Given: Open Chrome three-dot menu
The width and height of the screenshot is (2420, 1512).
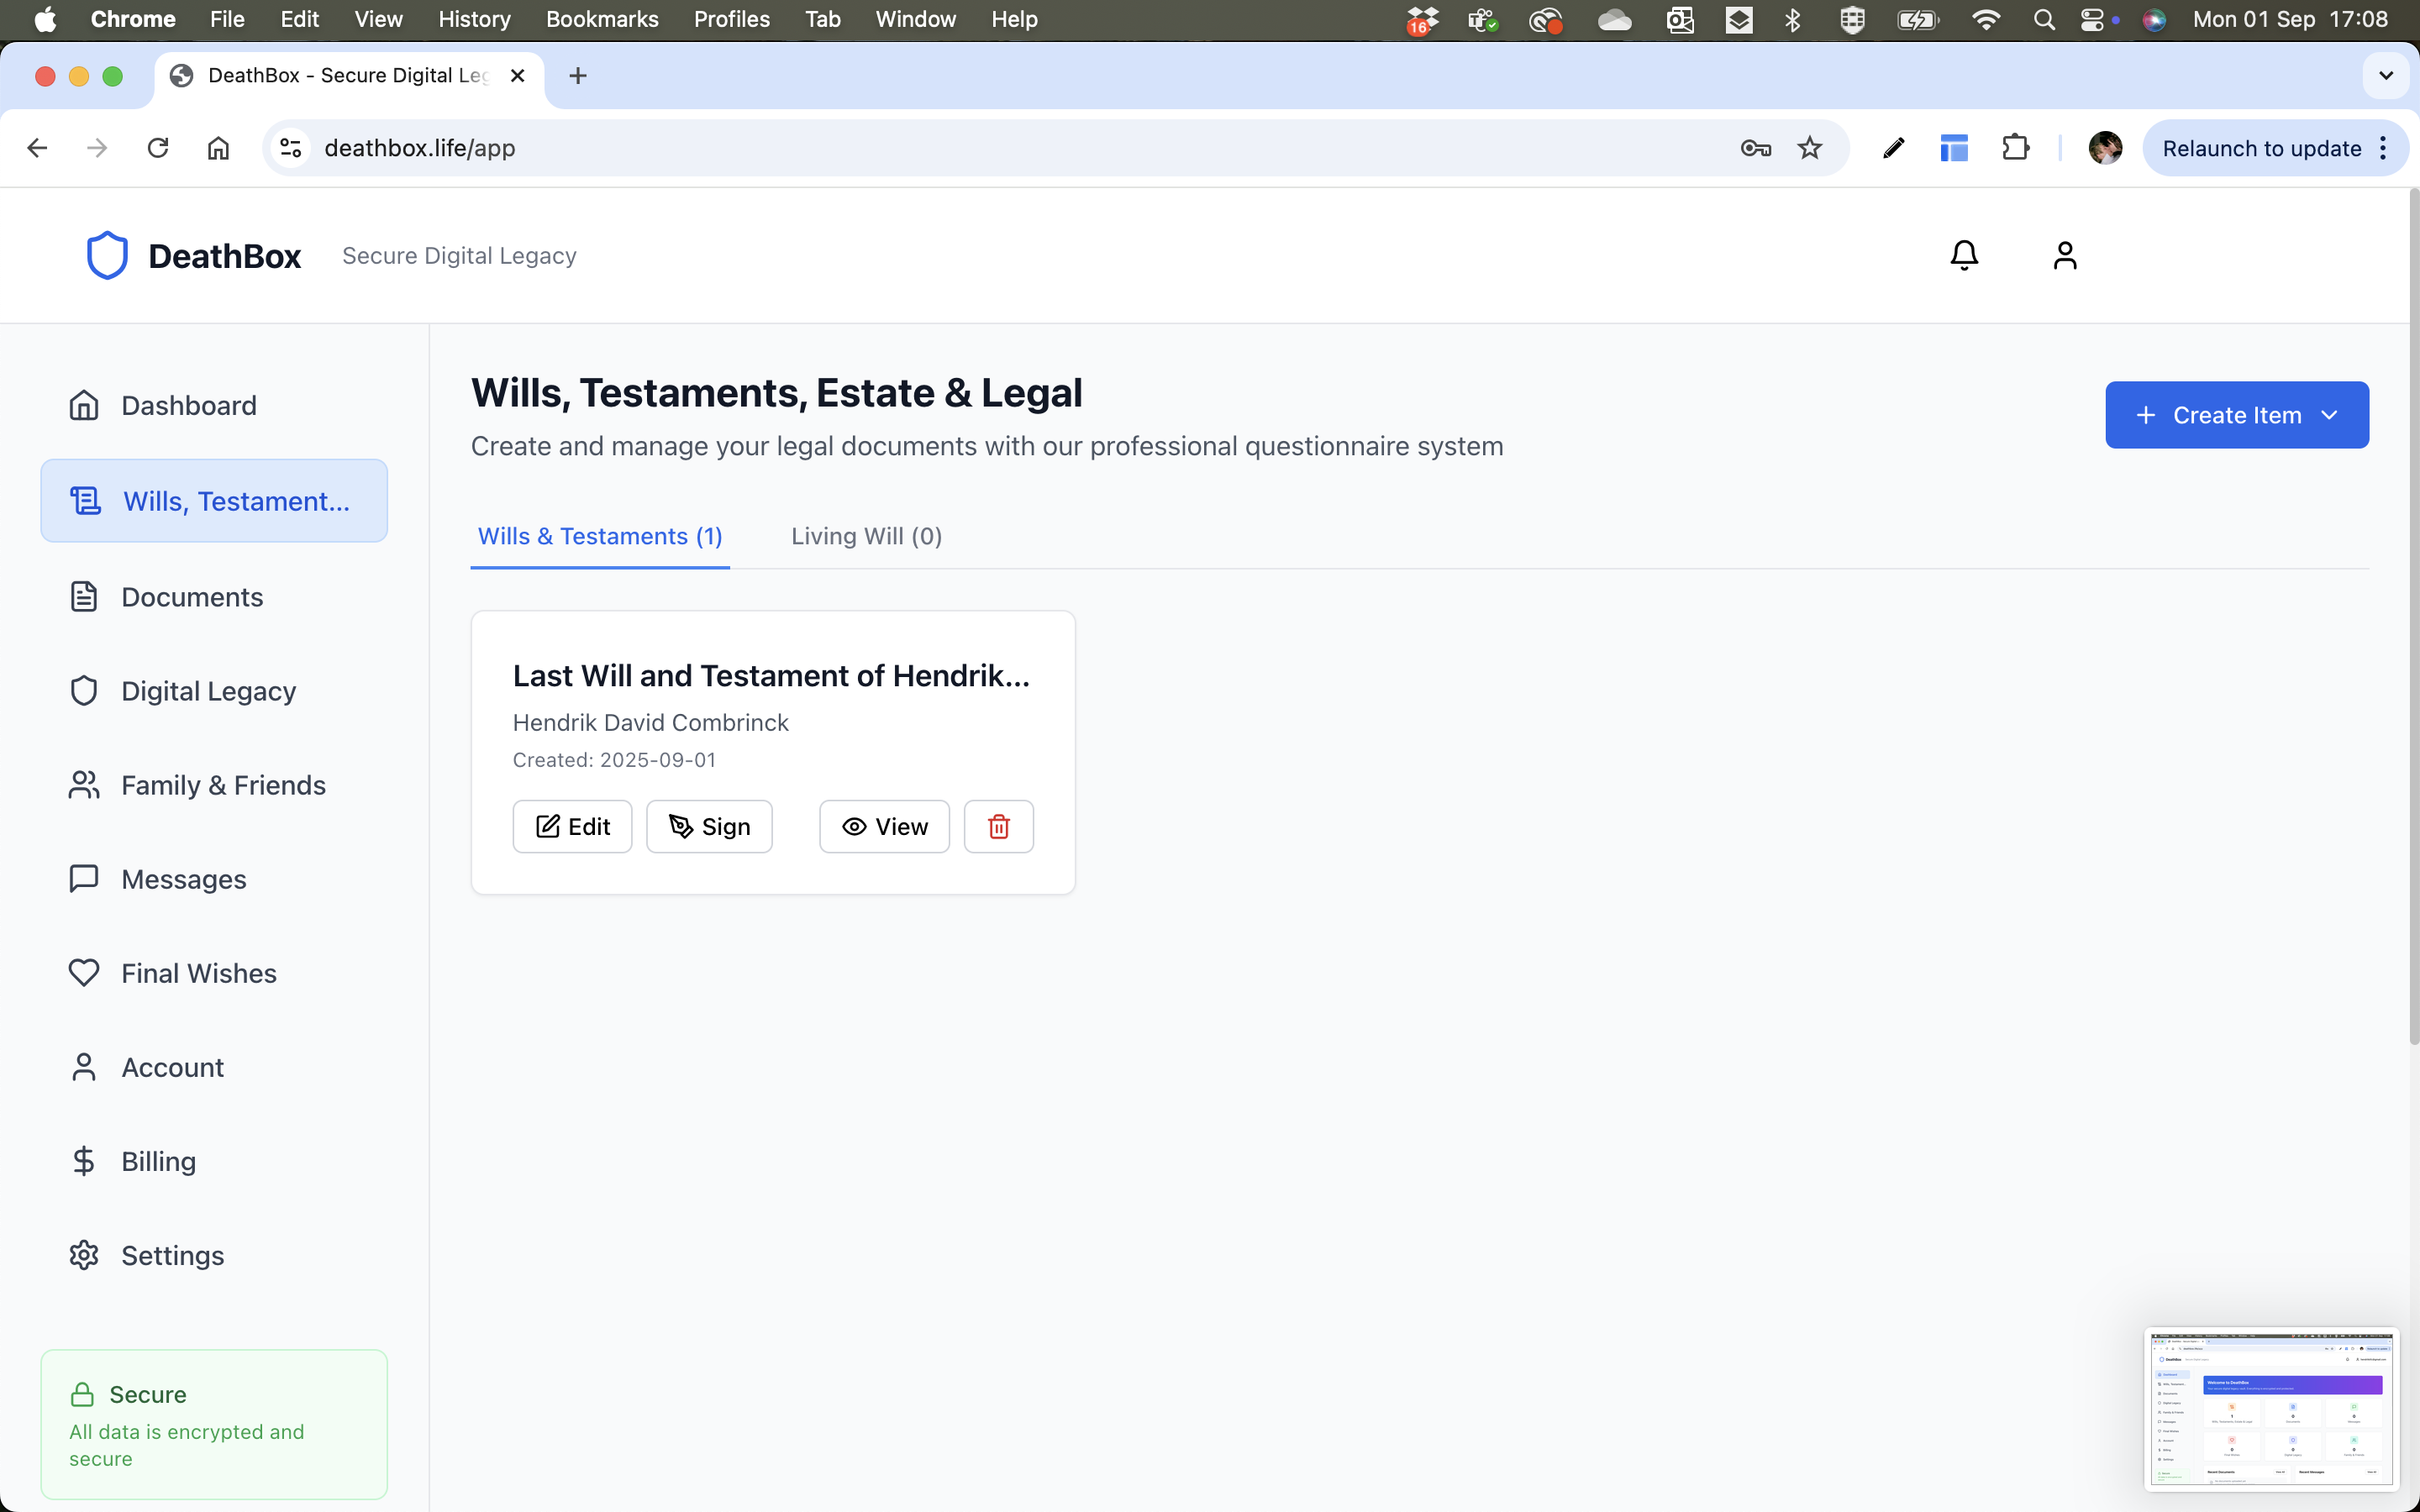Looking at the screenshot, I should click(2385, 148).
